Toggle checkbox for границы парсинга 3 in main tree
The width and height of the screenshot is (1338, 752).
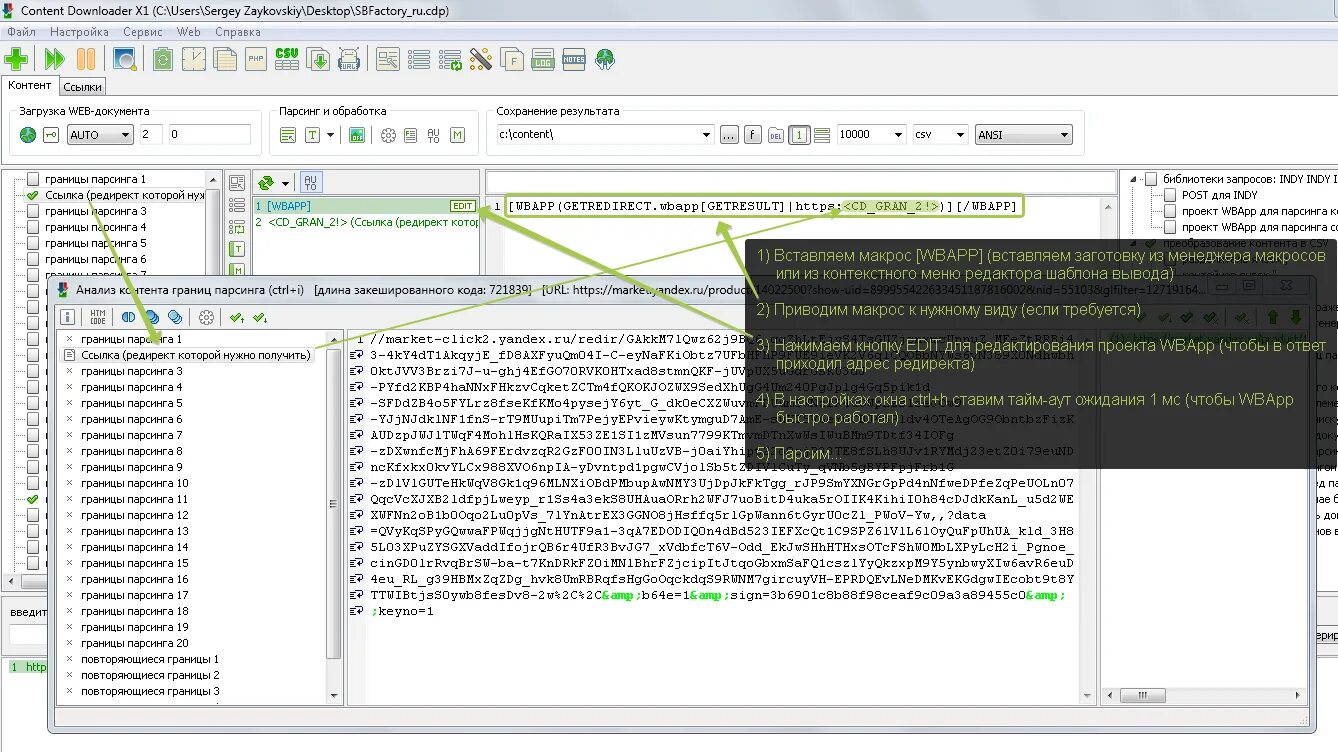tap(32, 211)
